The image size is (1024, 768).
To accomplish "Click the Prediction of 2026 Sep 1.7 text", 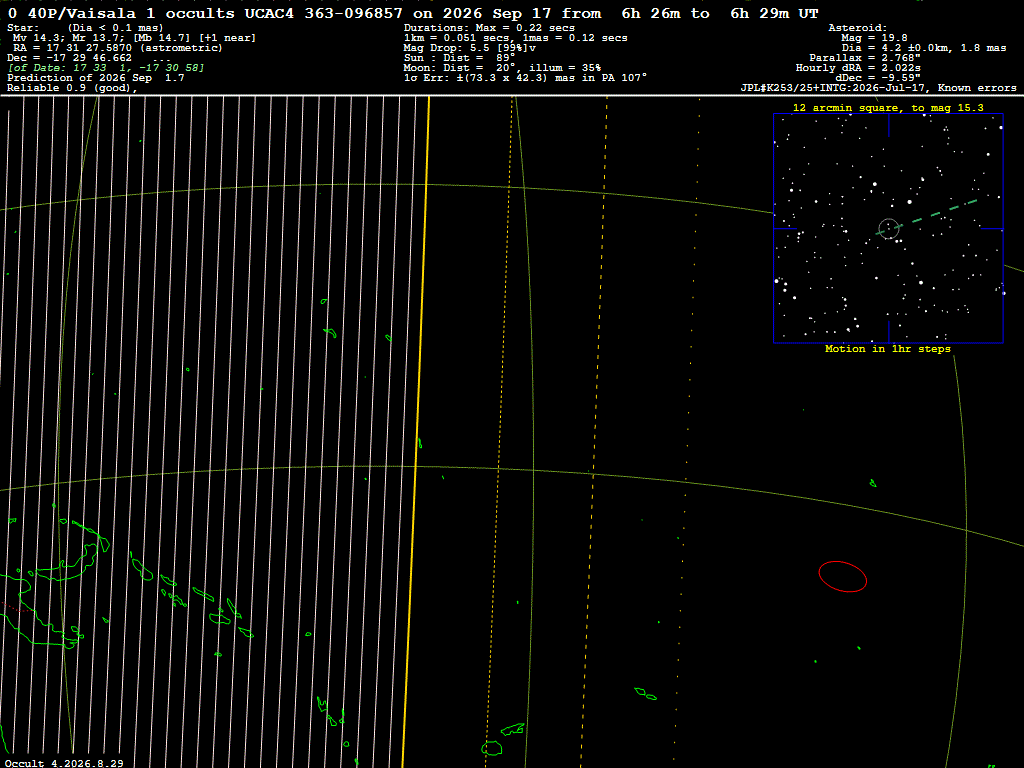I will pos(95,78).
